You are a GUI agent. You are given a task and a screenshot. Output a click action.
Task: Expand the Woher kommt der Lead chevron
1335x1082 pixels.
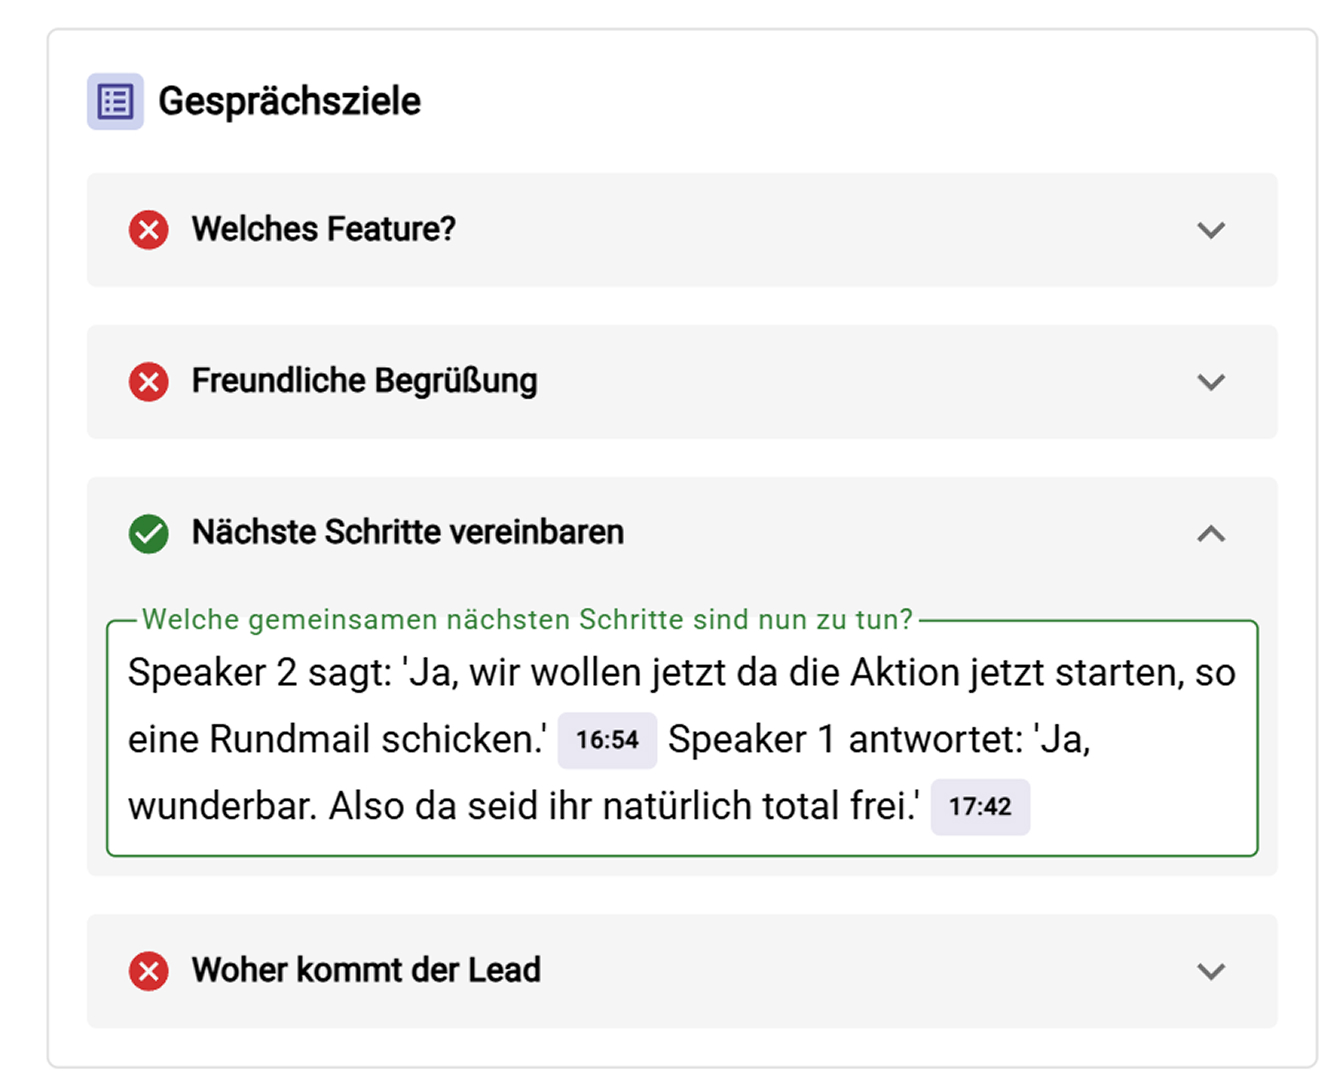click(1211, 971)
